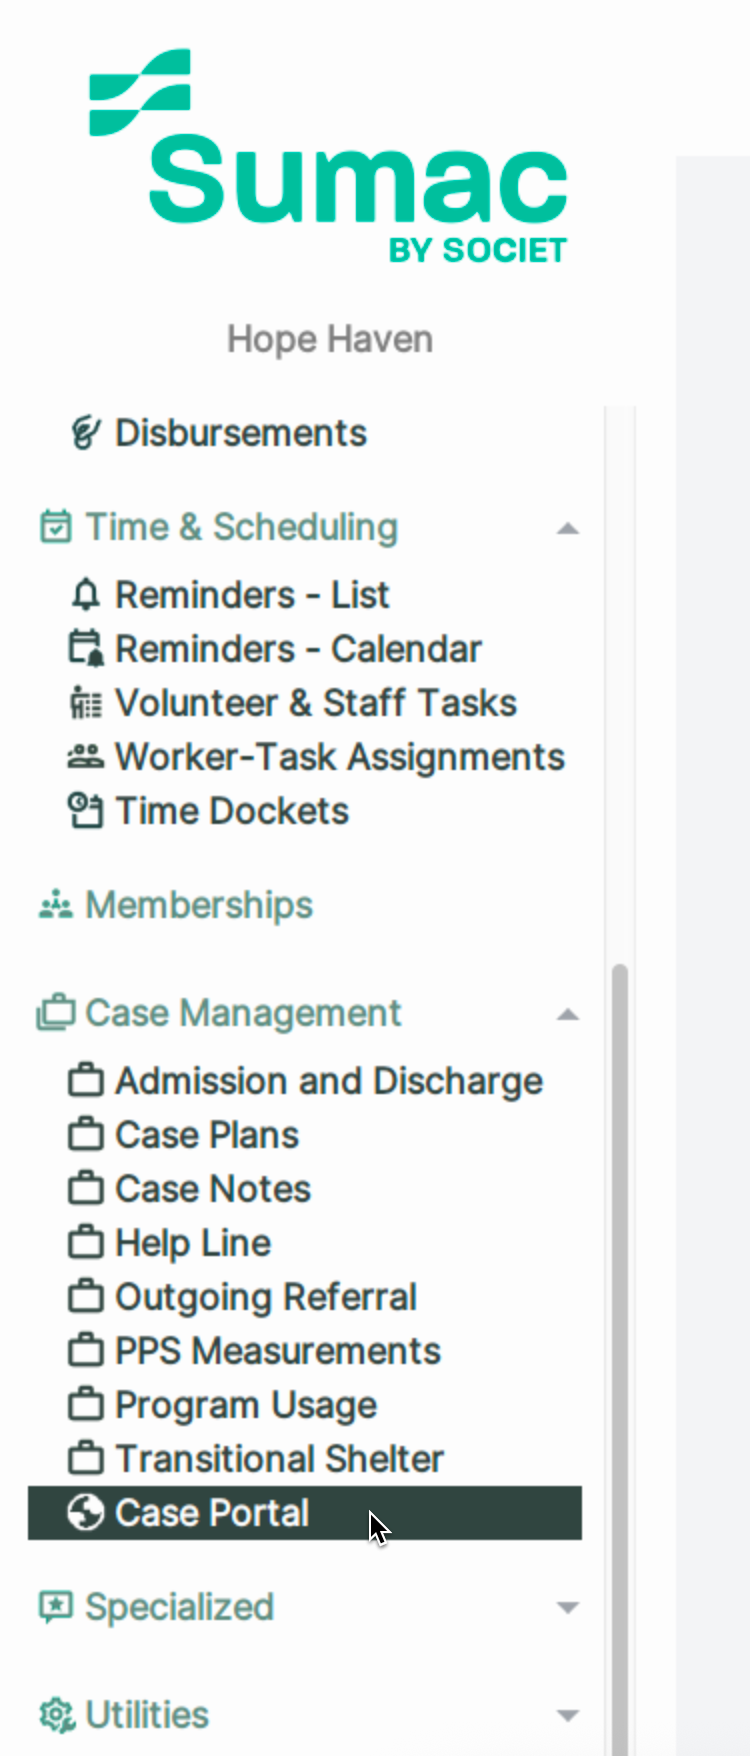Click the Volunteer & Staff Tasks icon
Image resolution: width=750 pixels, height=1756 pixels.
click(x=86, y=702)
